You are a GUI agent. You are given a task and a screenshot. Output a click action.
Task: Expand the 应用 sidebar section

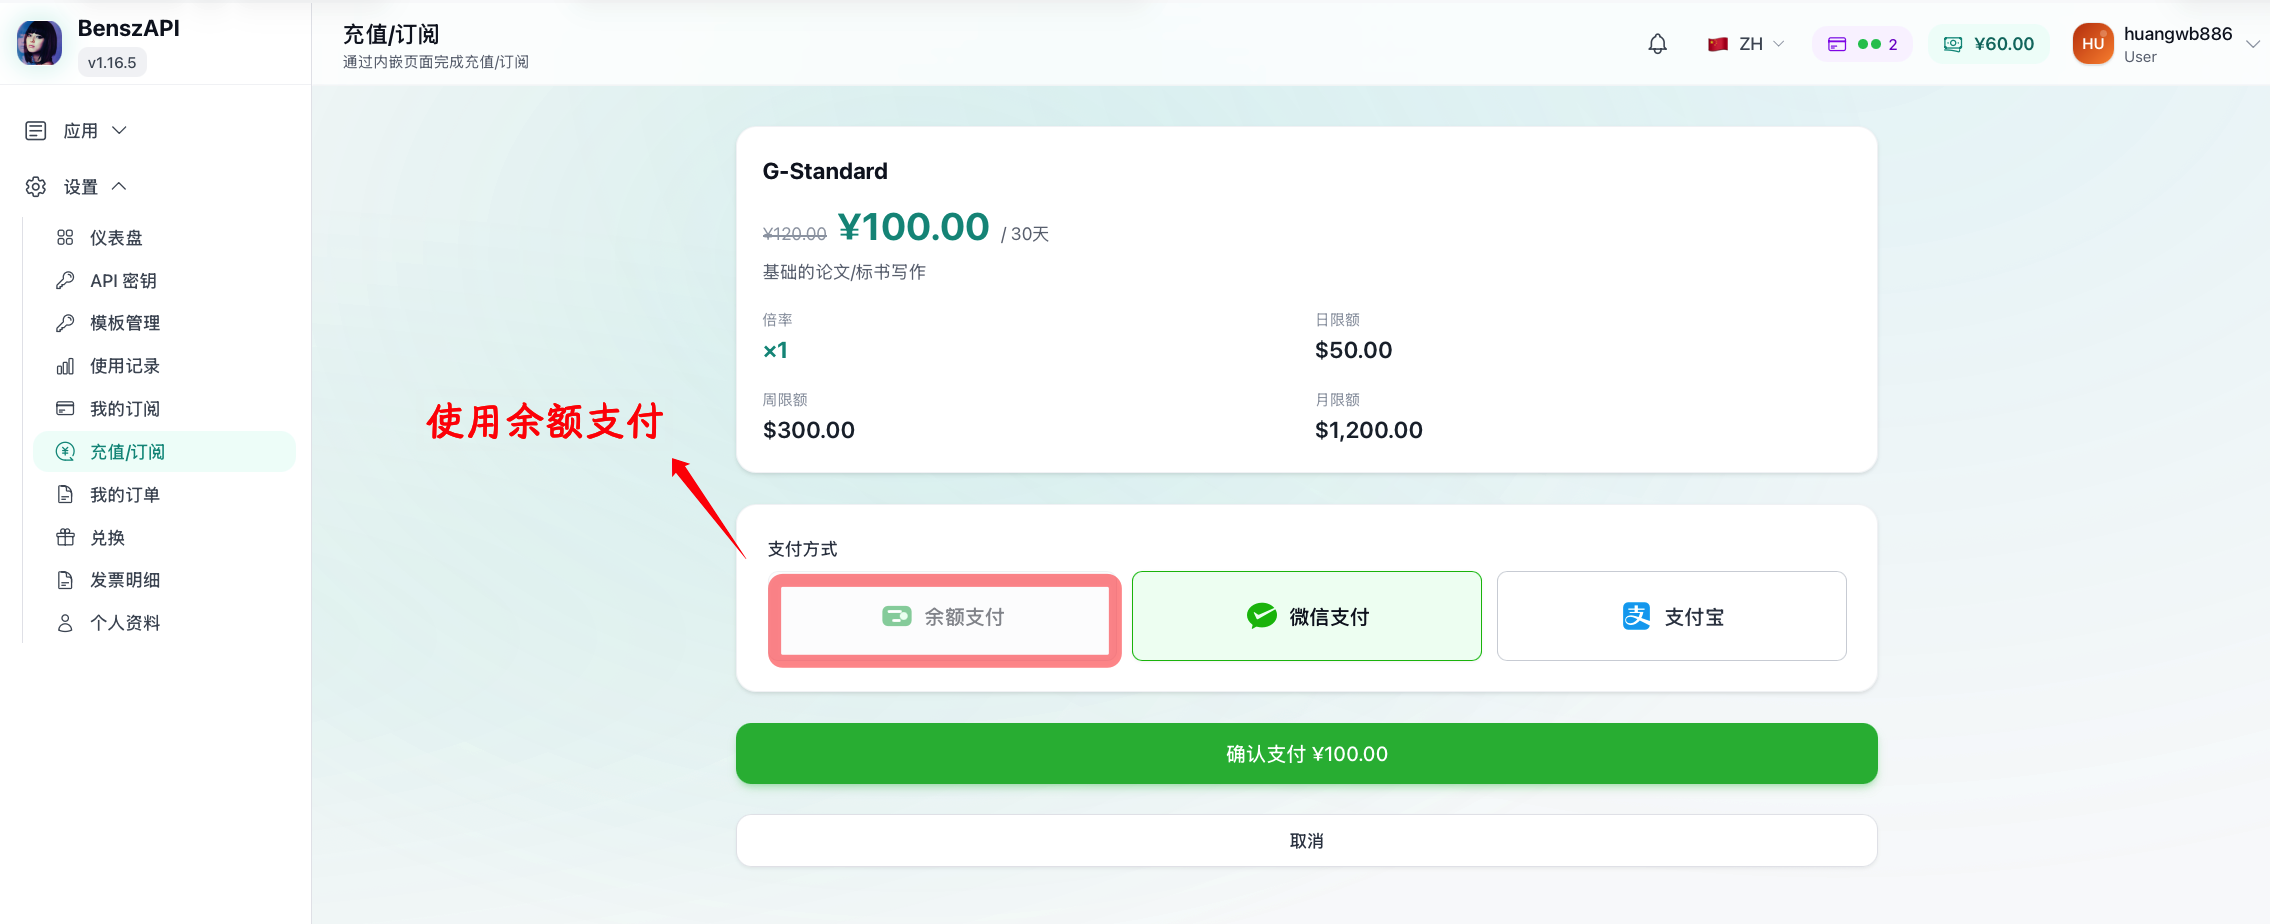[78, 131]
